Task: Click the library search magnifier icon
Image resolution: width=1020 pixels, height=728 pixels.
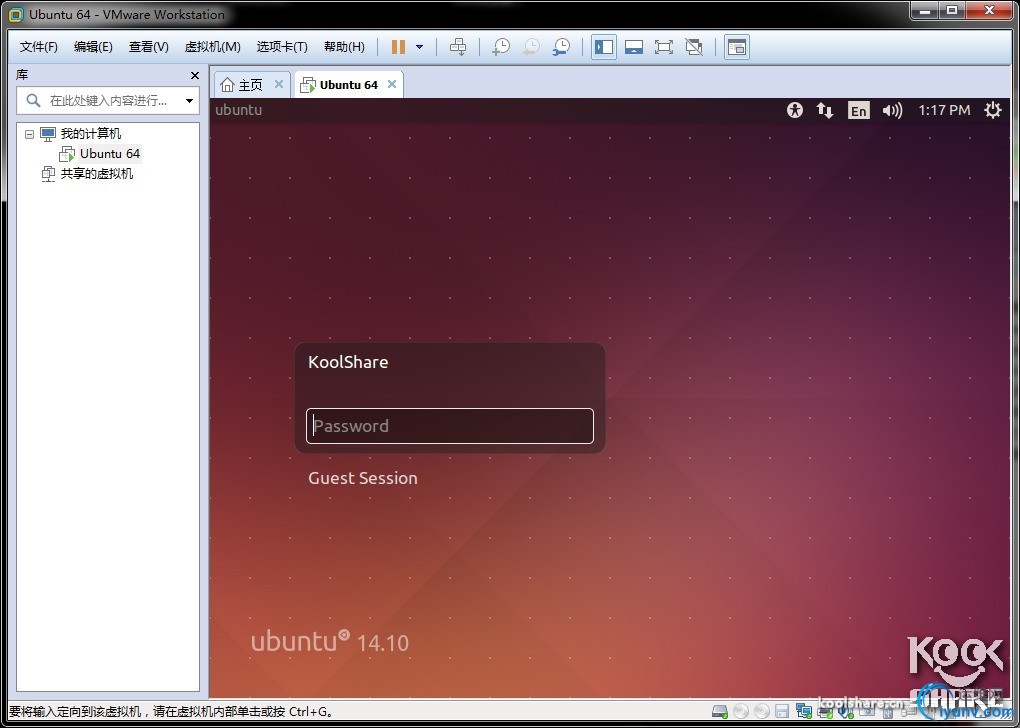Action: click(x=33, y=100)
